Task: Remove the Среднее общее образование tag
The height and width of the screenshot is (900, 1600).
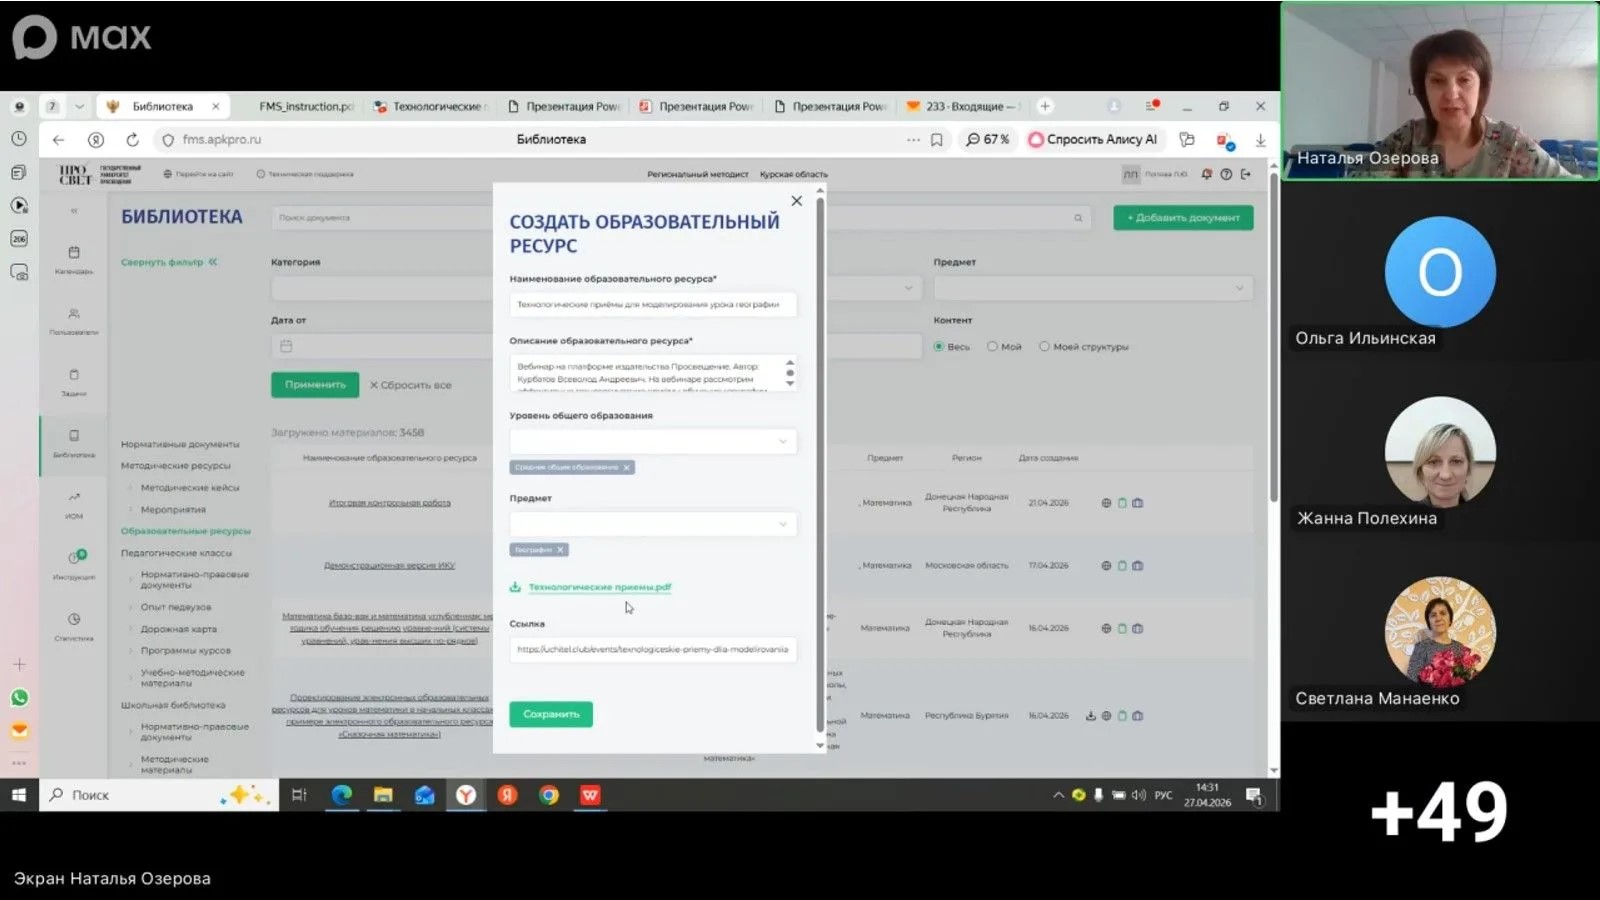Action: tap(627, 467)
